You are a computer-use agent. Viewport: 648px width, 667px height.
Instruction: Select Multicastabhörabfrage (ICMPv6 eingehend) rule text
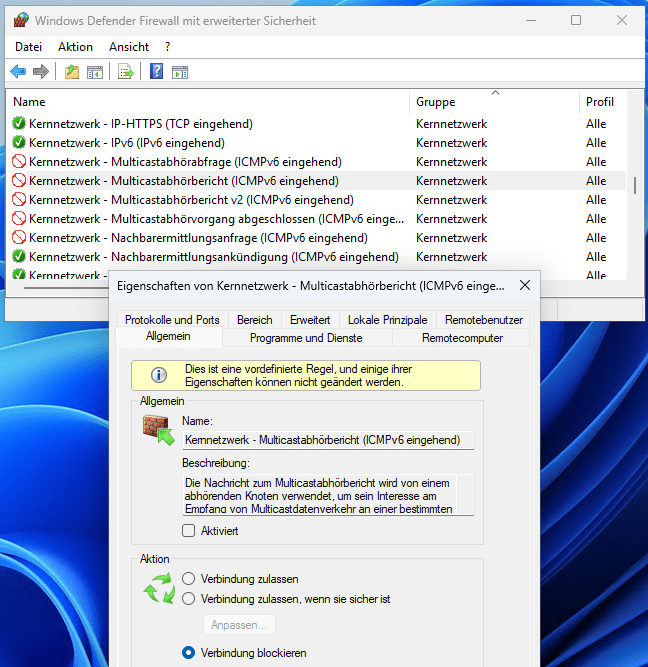[185, 162]
